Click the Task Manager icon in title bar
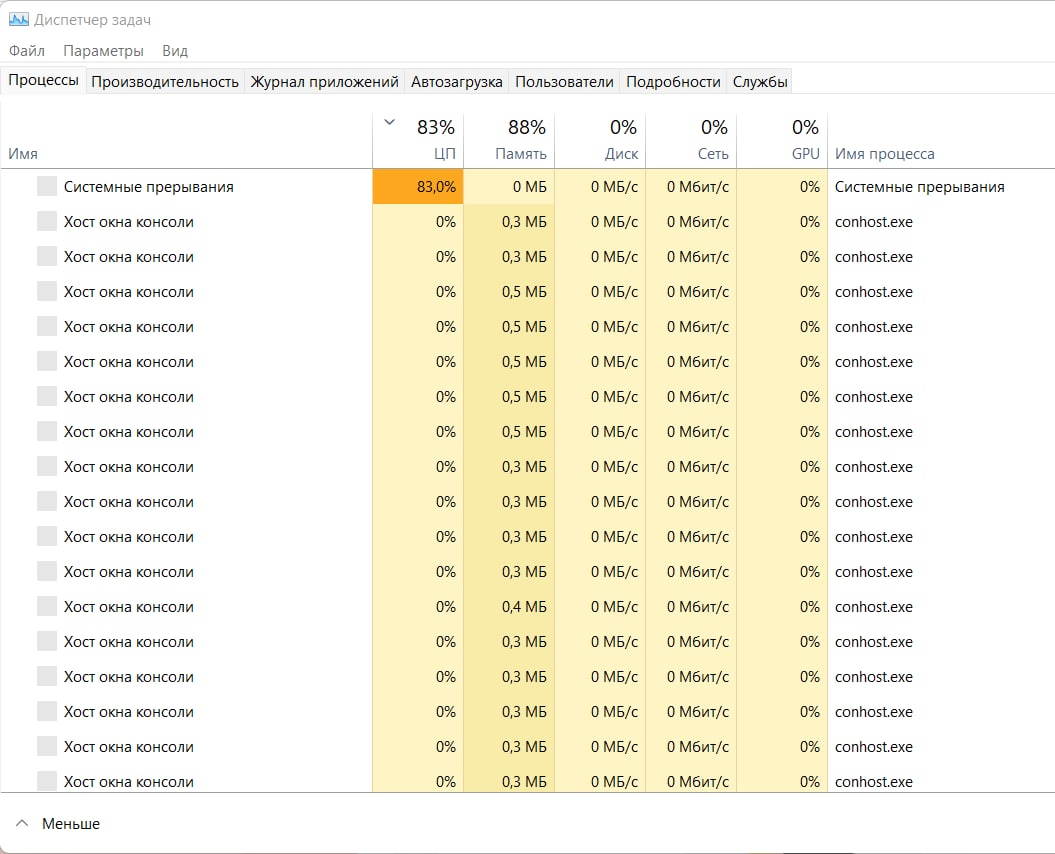 coord(18,20)
